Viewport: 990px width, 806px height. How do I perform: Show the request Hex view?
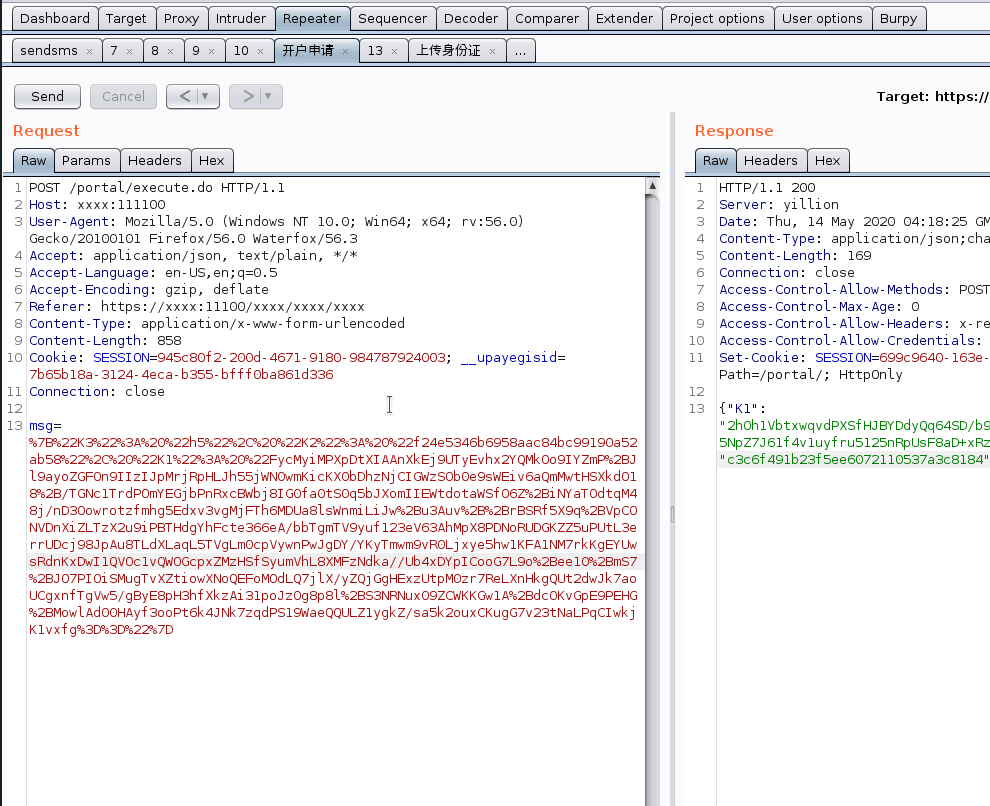point(212,160)
